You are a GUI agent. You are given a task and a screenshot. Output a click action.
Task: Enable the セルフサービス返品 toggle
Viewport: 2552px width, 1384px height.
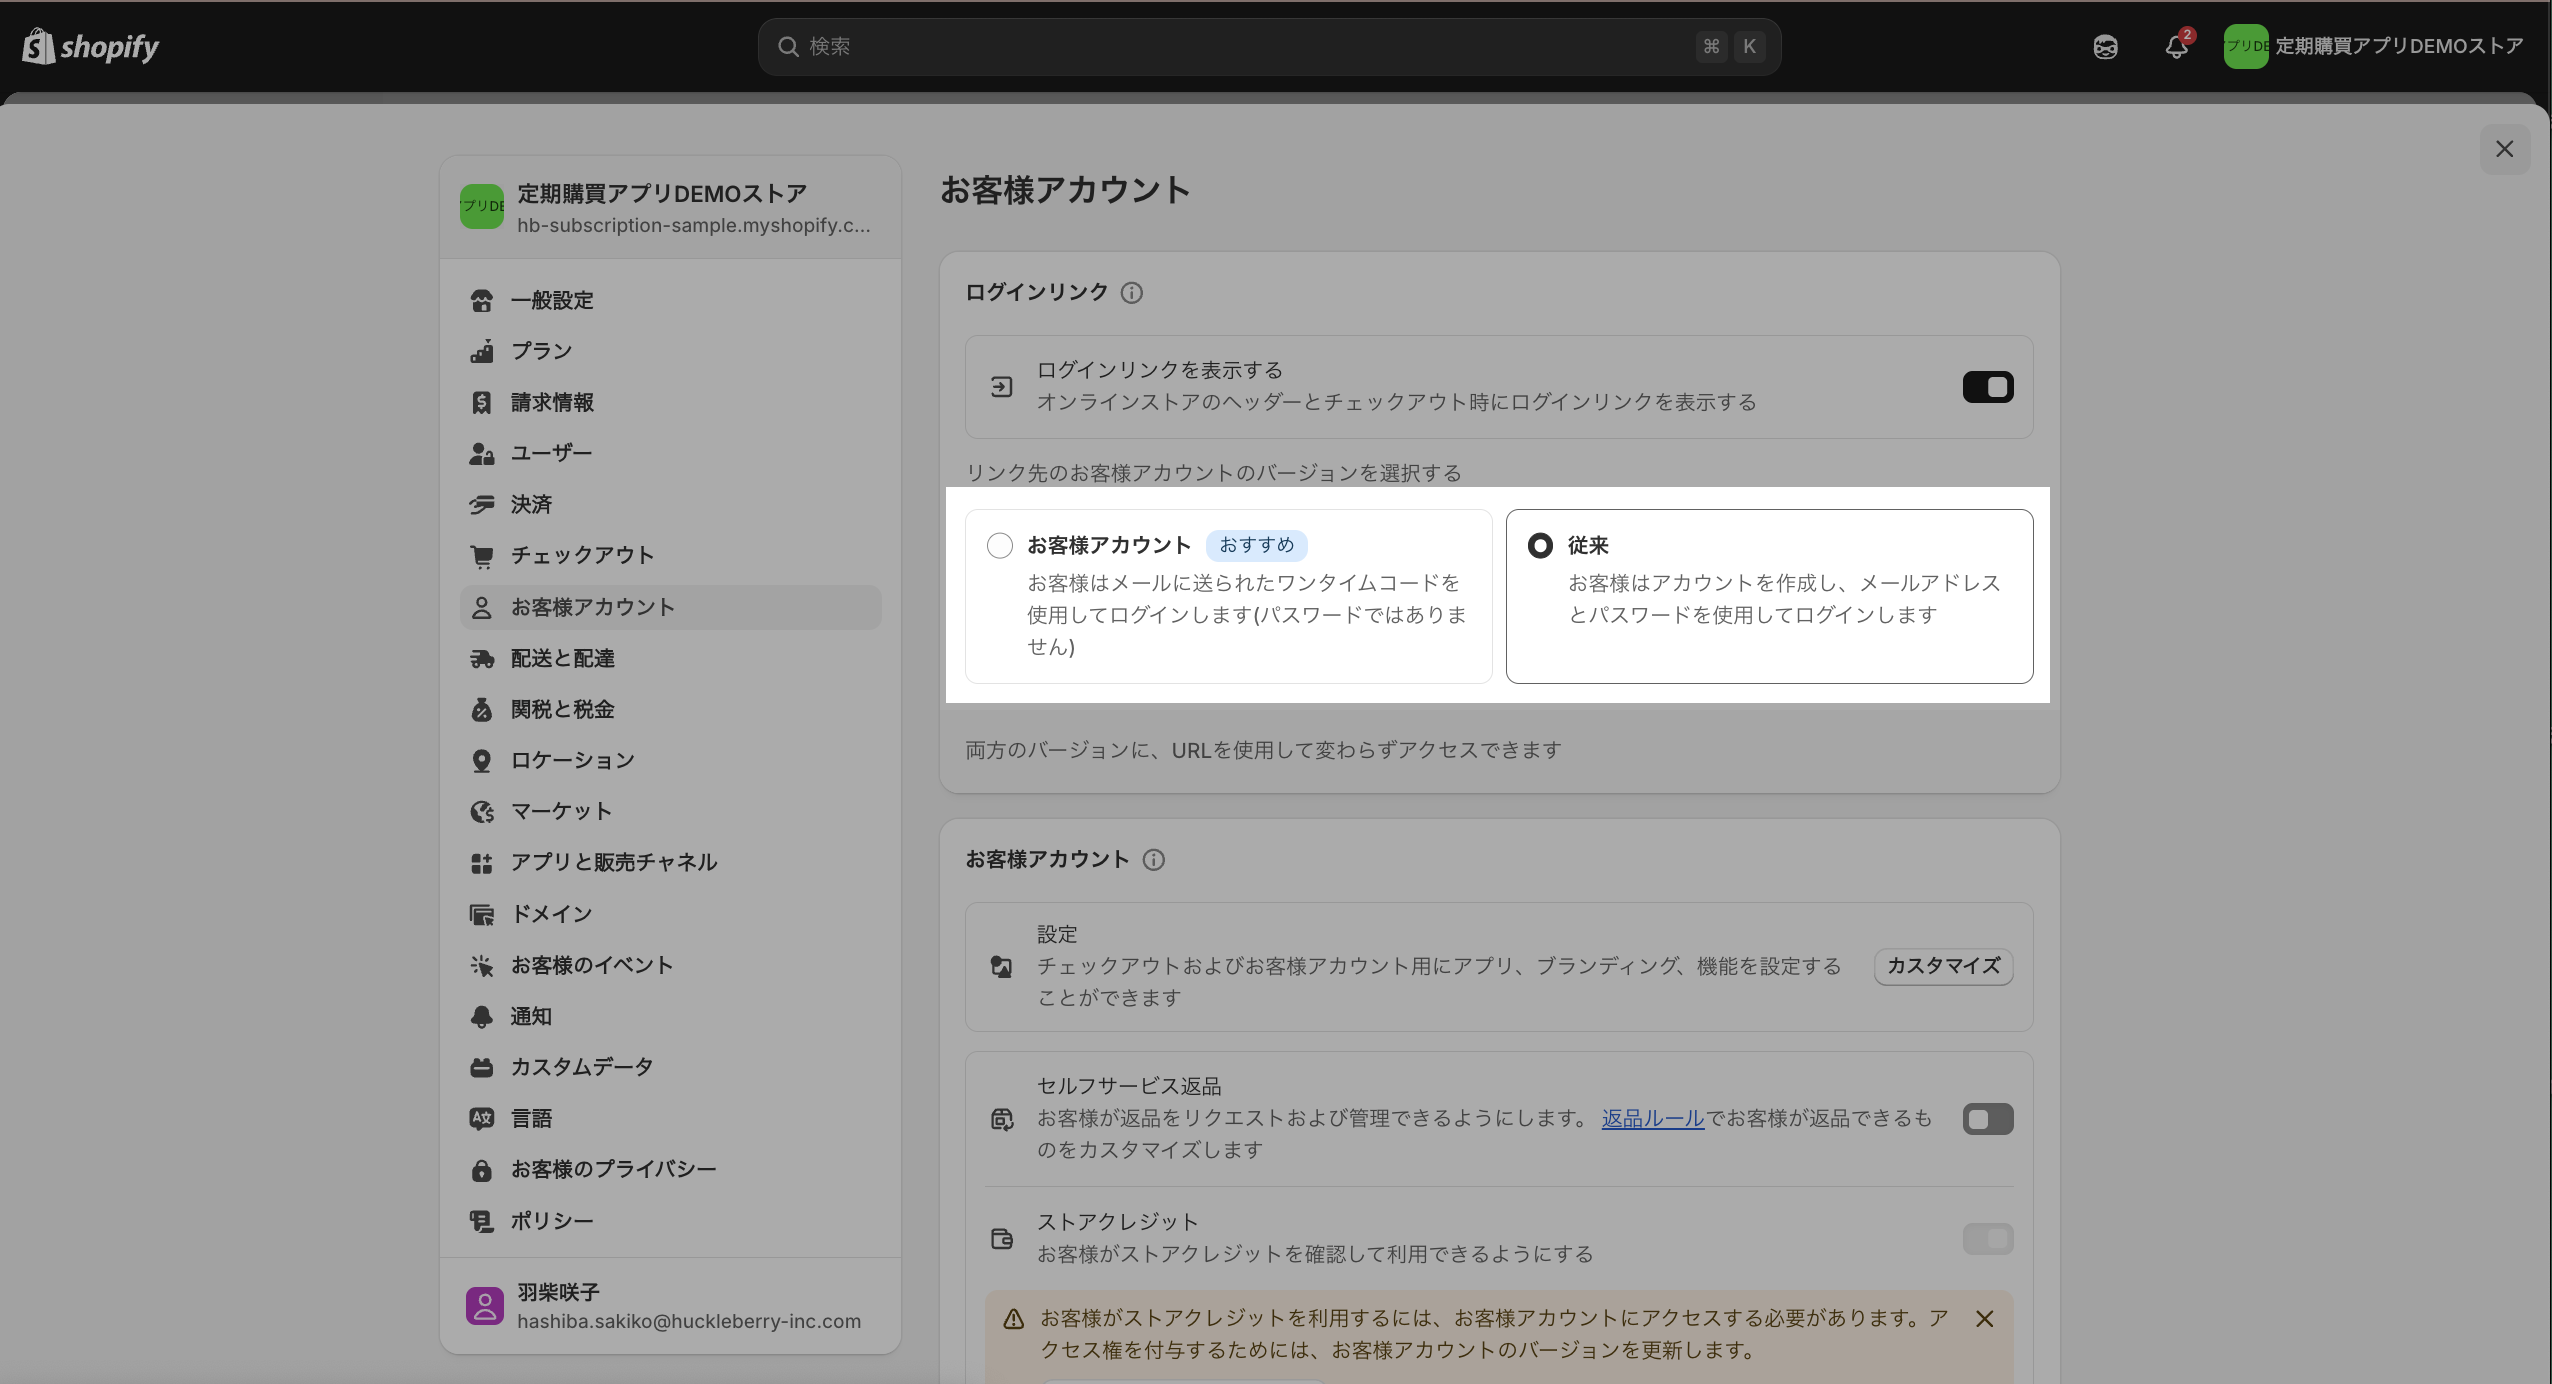coord(1987,1119)
